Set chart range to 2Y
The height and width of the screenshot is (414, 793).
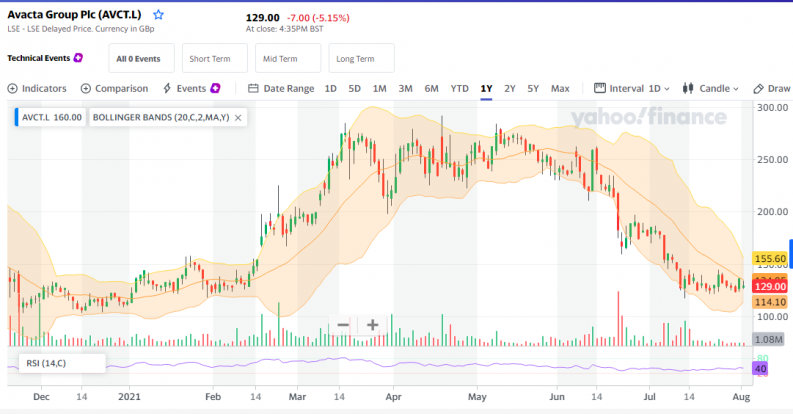click(510, 88)
